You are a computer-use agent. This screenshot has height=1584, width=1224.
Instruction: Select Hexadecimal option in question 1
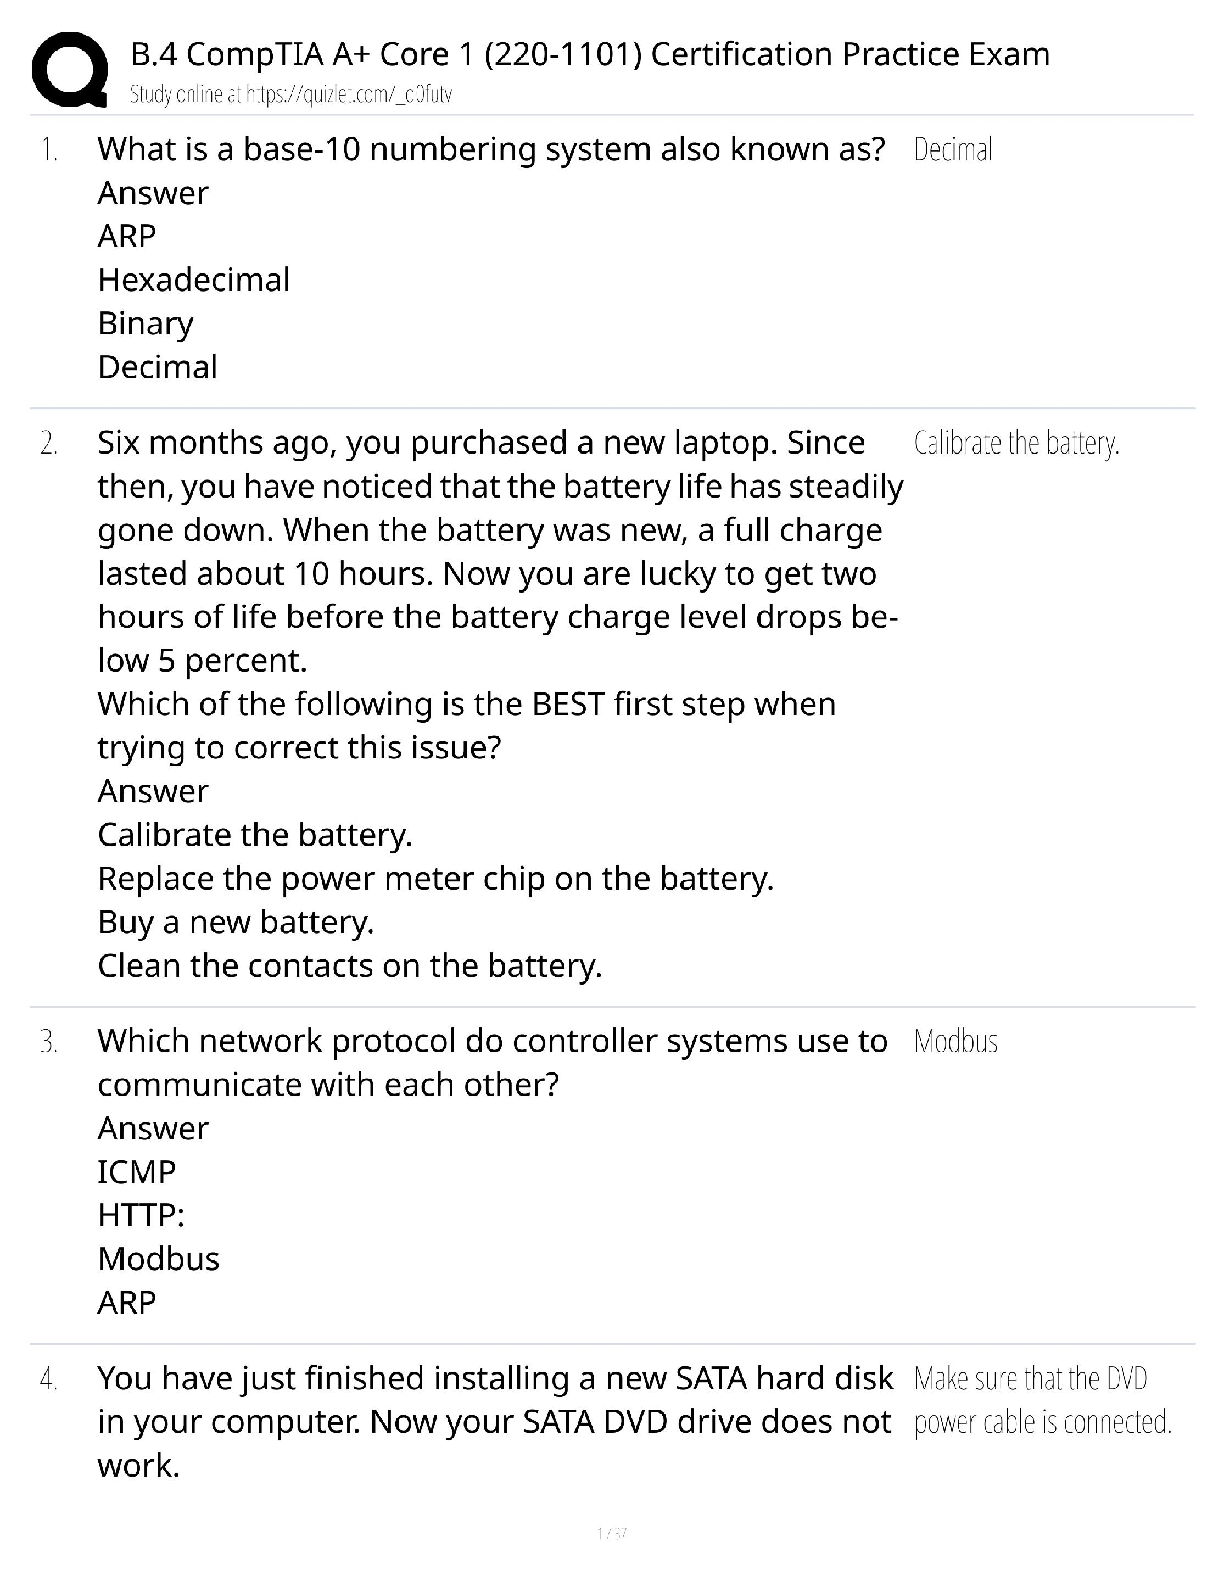[x=194, y=280]
